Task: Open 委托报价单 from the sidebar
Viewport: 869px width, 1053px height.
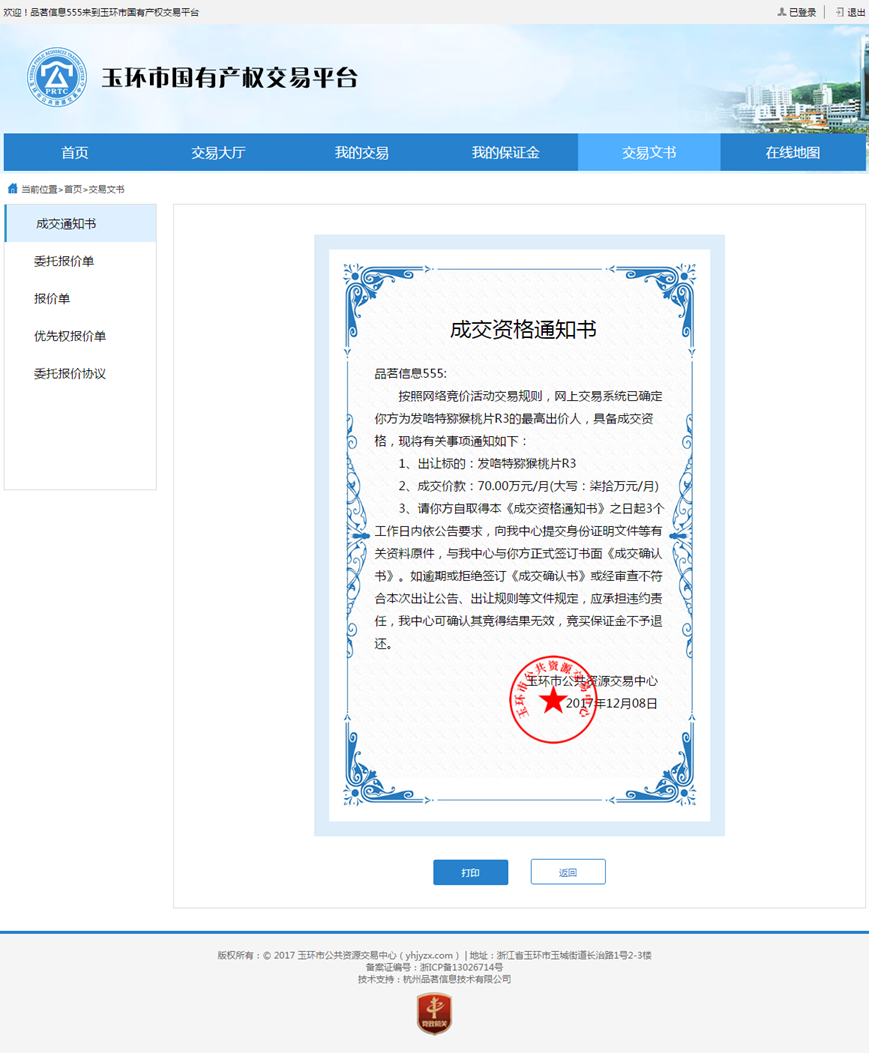Action: (64, 261)
